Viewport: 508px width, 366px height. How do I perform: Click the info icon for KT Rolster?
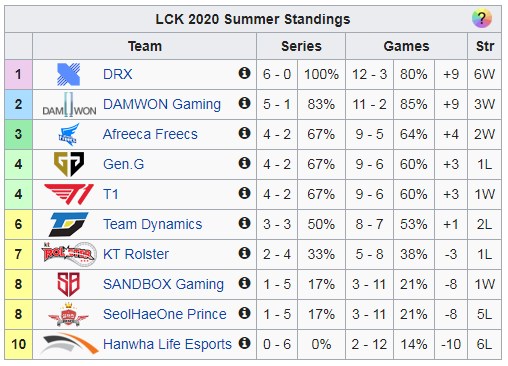click(244, 253)
